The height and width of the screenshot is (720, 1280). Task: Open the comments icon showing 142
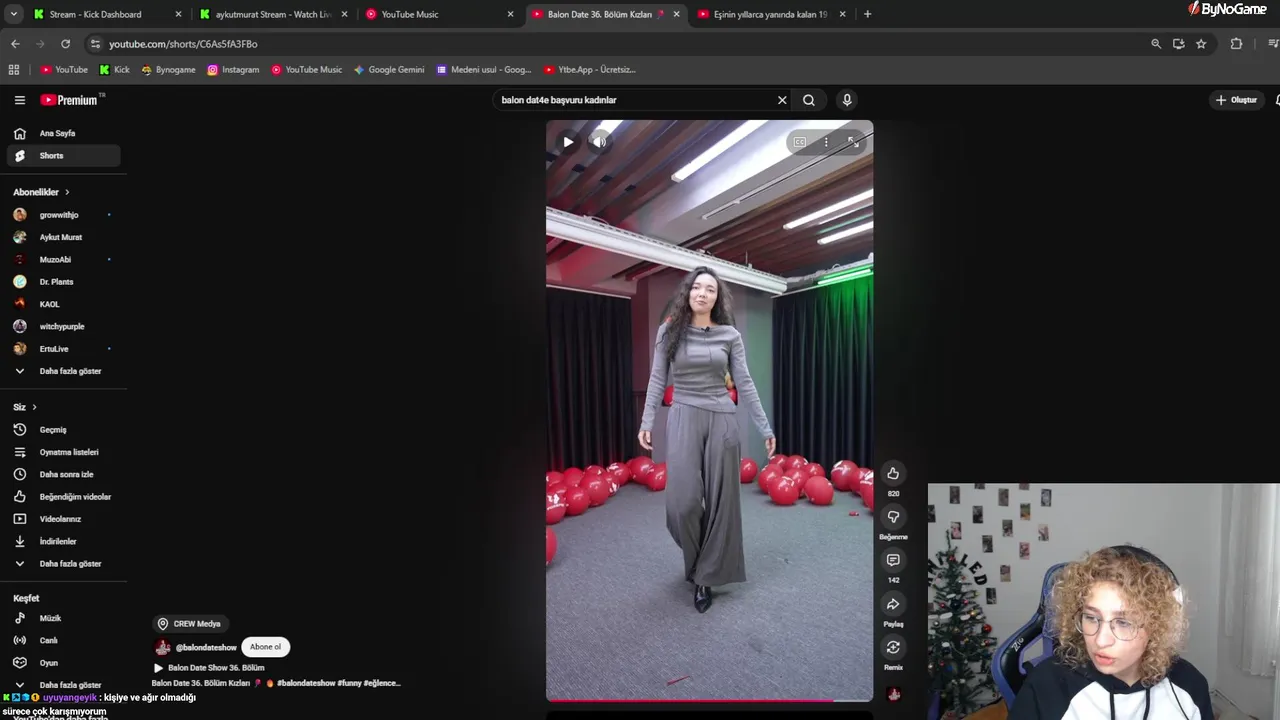[893, 560]
